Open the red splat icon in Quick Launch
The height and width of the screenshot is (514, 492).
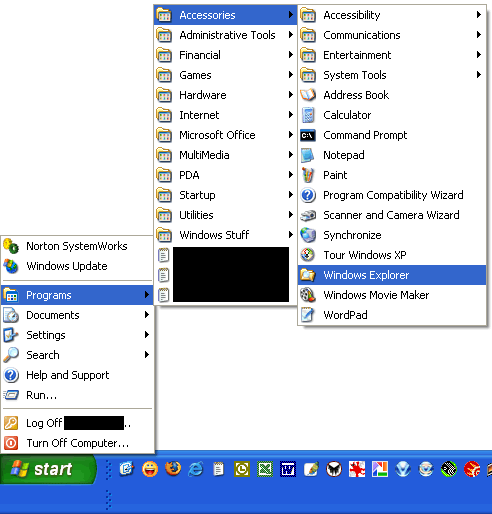coord(357,469)
